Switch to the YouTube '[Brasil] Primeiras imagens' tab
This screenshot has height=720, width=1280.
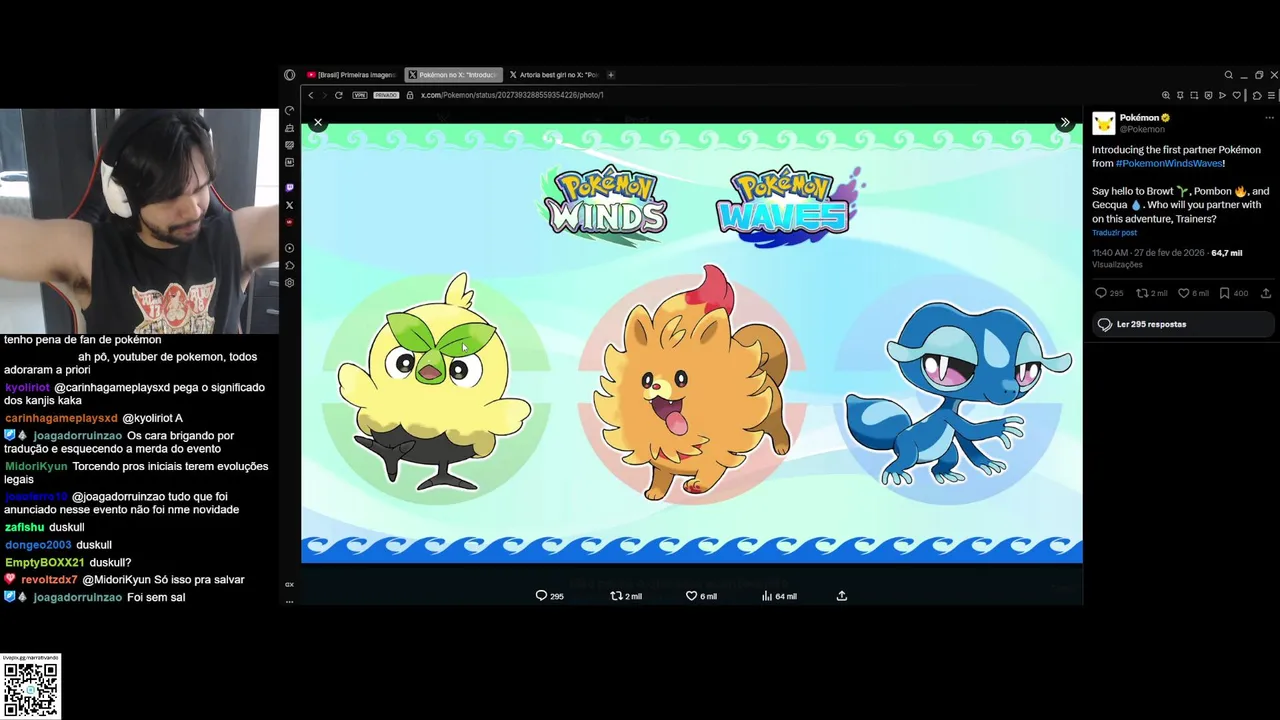[x=351, y=75]
